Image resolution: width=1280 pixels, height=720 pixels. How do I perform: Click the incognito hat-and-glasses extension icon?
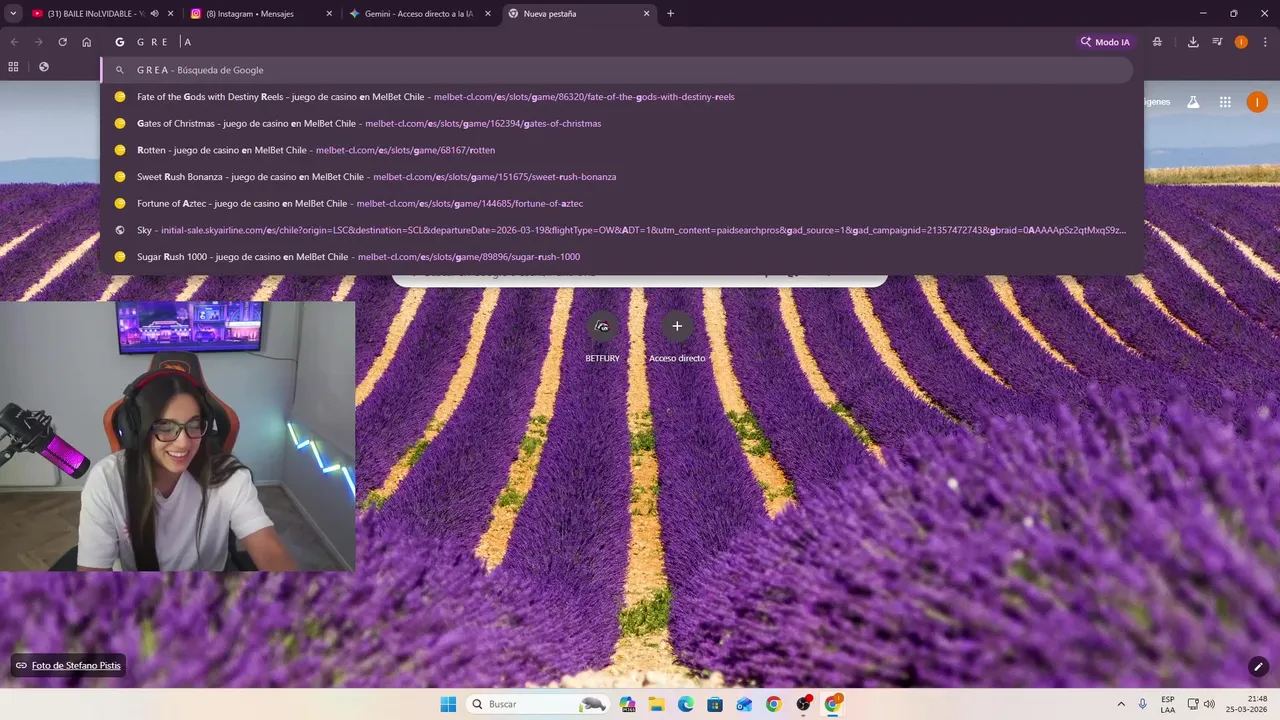click(1157, 42)
